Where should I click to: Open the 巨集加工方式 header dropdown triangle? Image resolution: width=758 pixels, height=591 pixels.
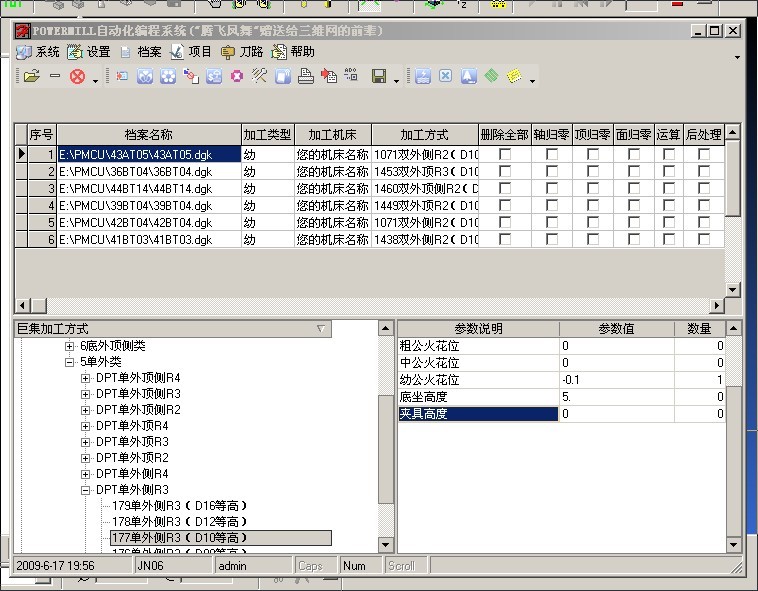pyautogui.click(x=321, y=329)
